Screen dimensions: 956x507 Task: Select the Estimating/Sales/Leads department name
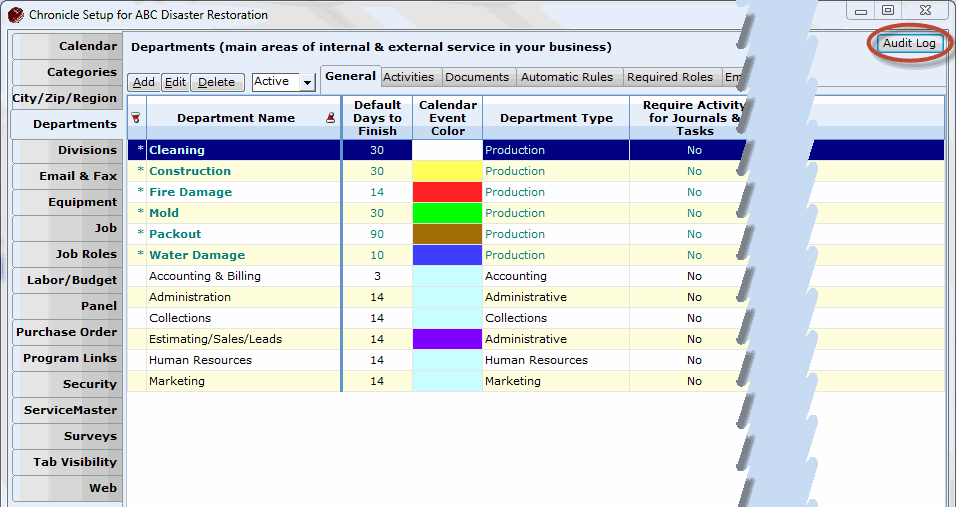[x=215, y=339]
